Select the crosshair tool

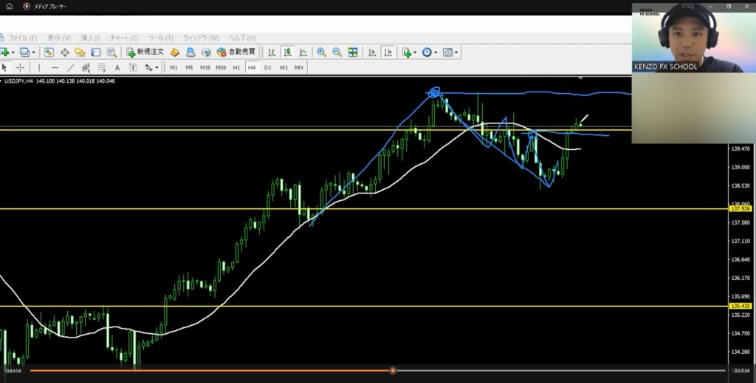(20, 68)
